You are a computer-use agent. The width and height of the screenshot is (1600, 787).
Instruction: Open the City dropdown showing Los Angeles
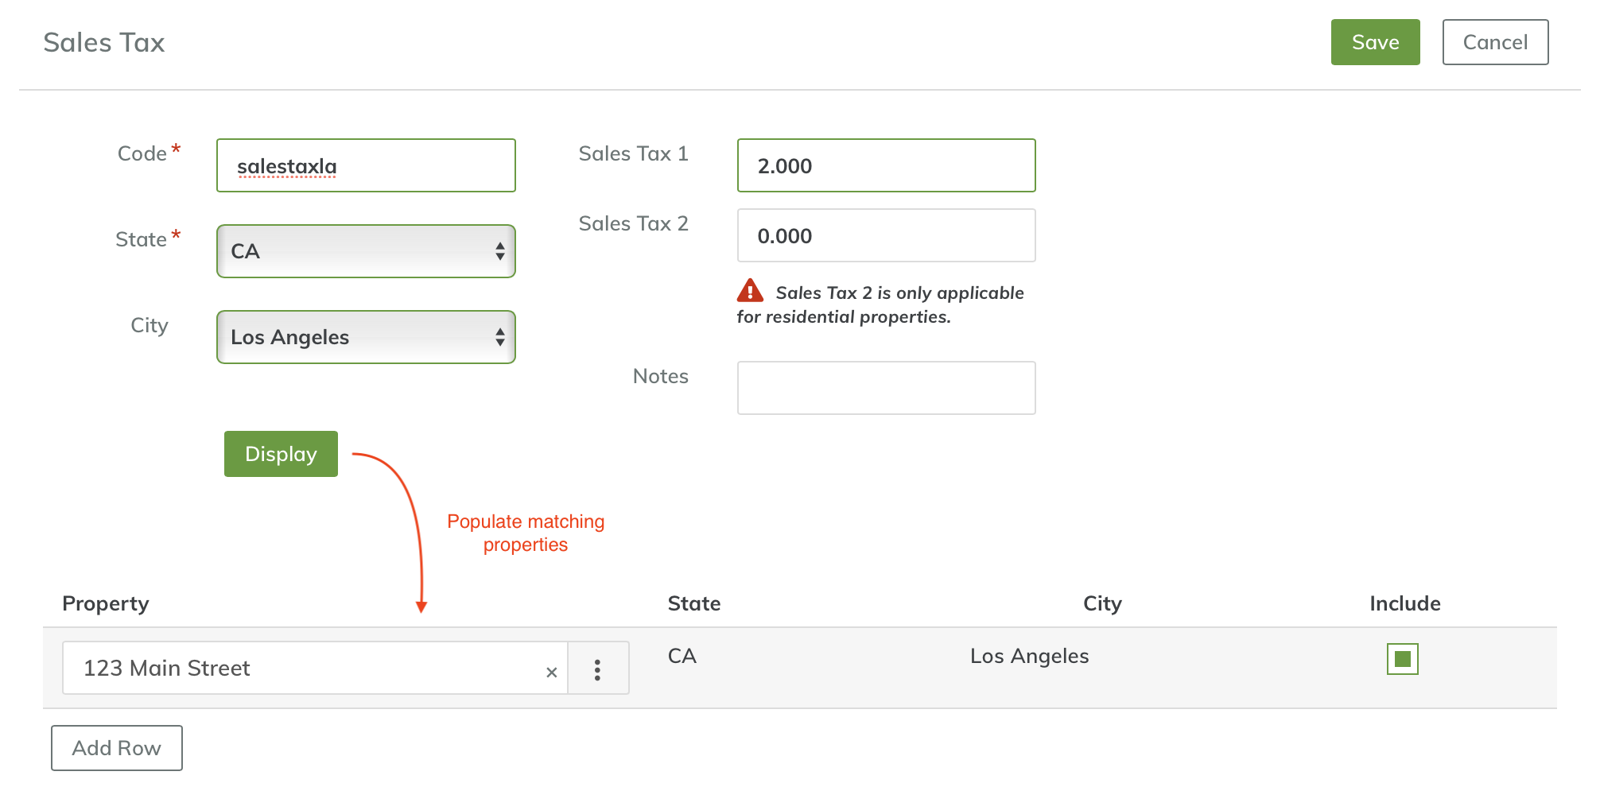tap(366, 337)
